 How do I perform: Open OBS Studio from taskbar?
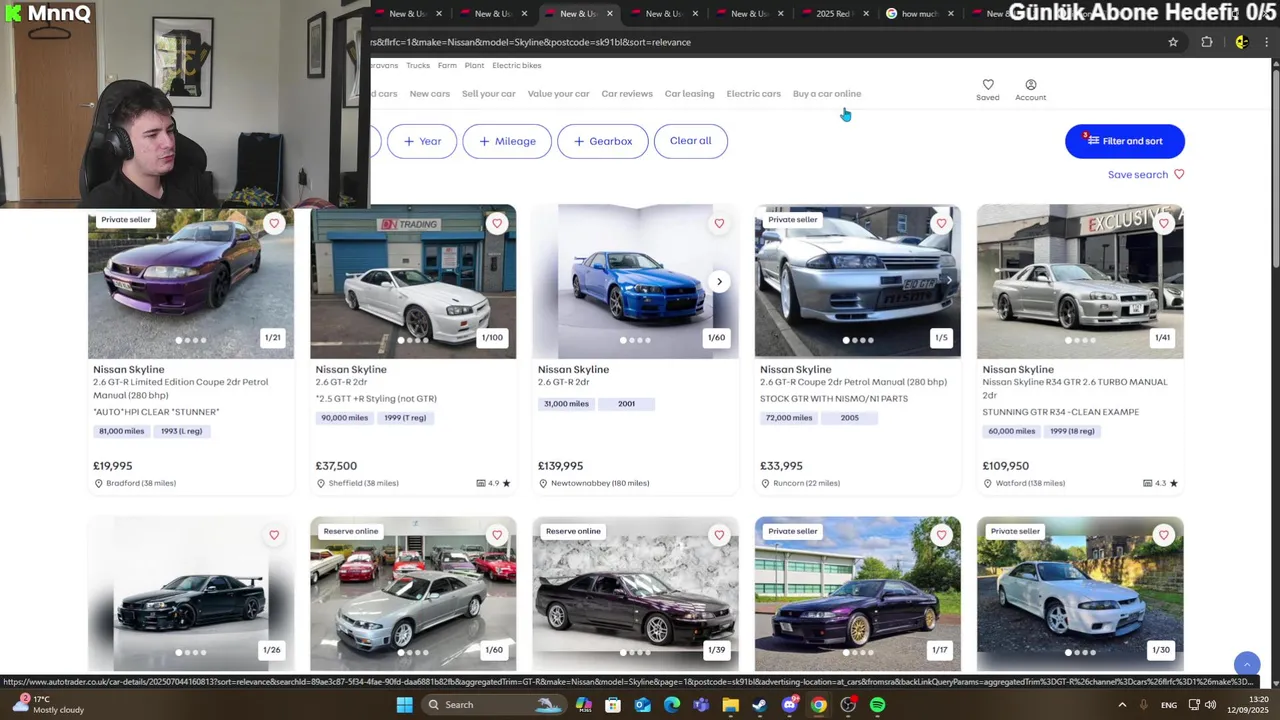click(x=848, y=705)
